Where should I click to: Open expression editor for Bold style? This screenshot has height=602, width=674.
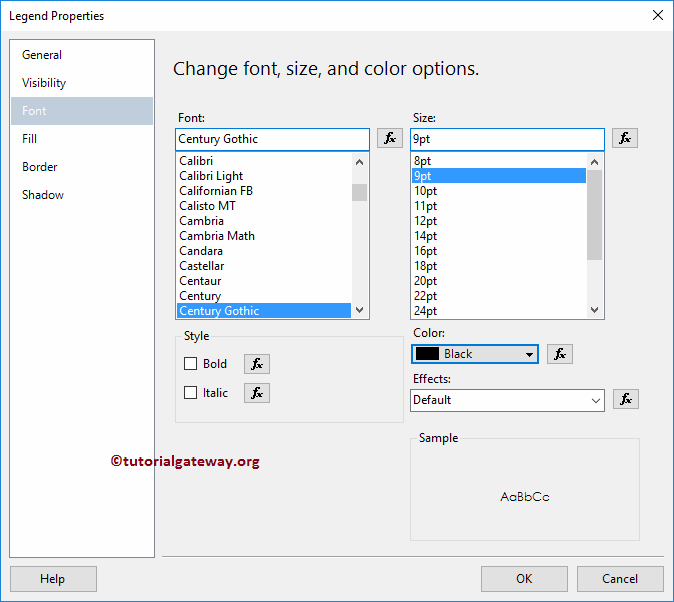[x=257, y=364]
